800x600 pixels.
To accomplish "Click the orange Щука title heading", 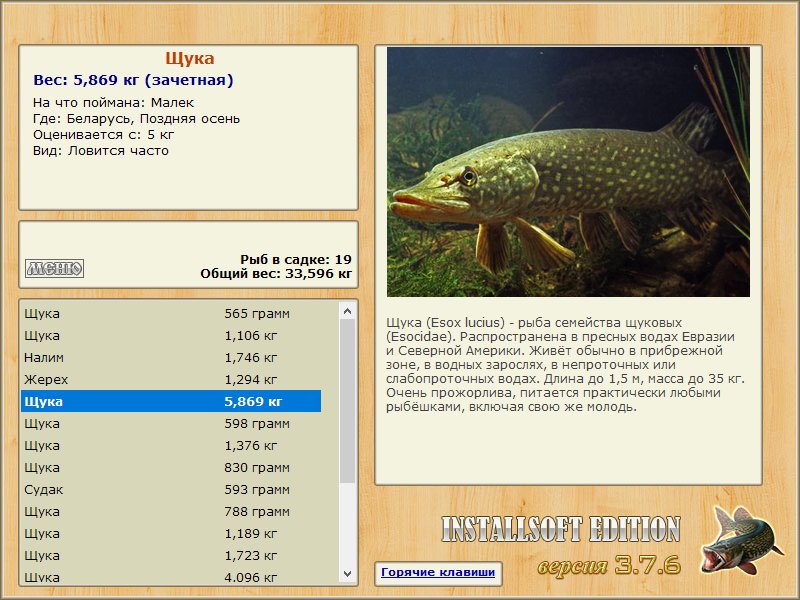I will 189,59.
